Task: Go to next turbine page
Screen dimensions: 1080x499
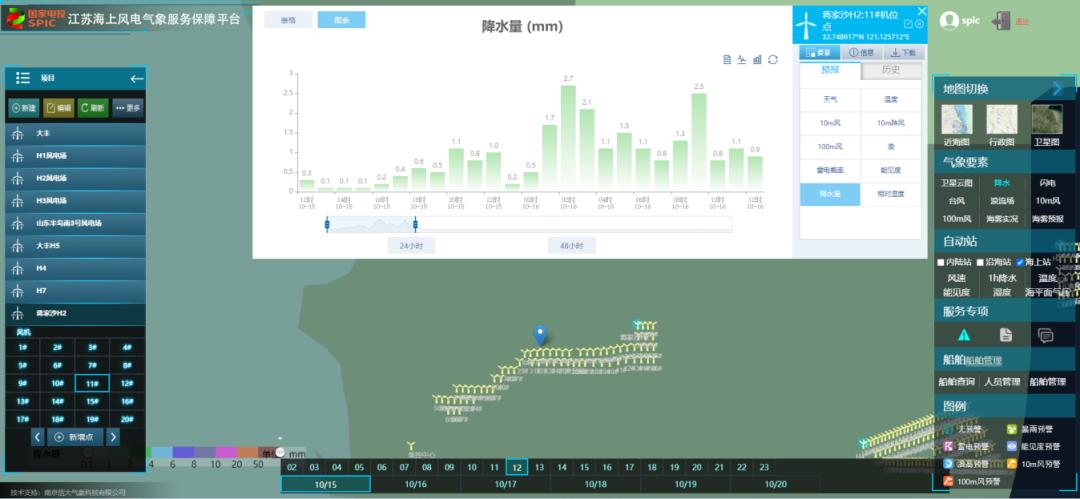Action: point(113,437)
